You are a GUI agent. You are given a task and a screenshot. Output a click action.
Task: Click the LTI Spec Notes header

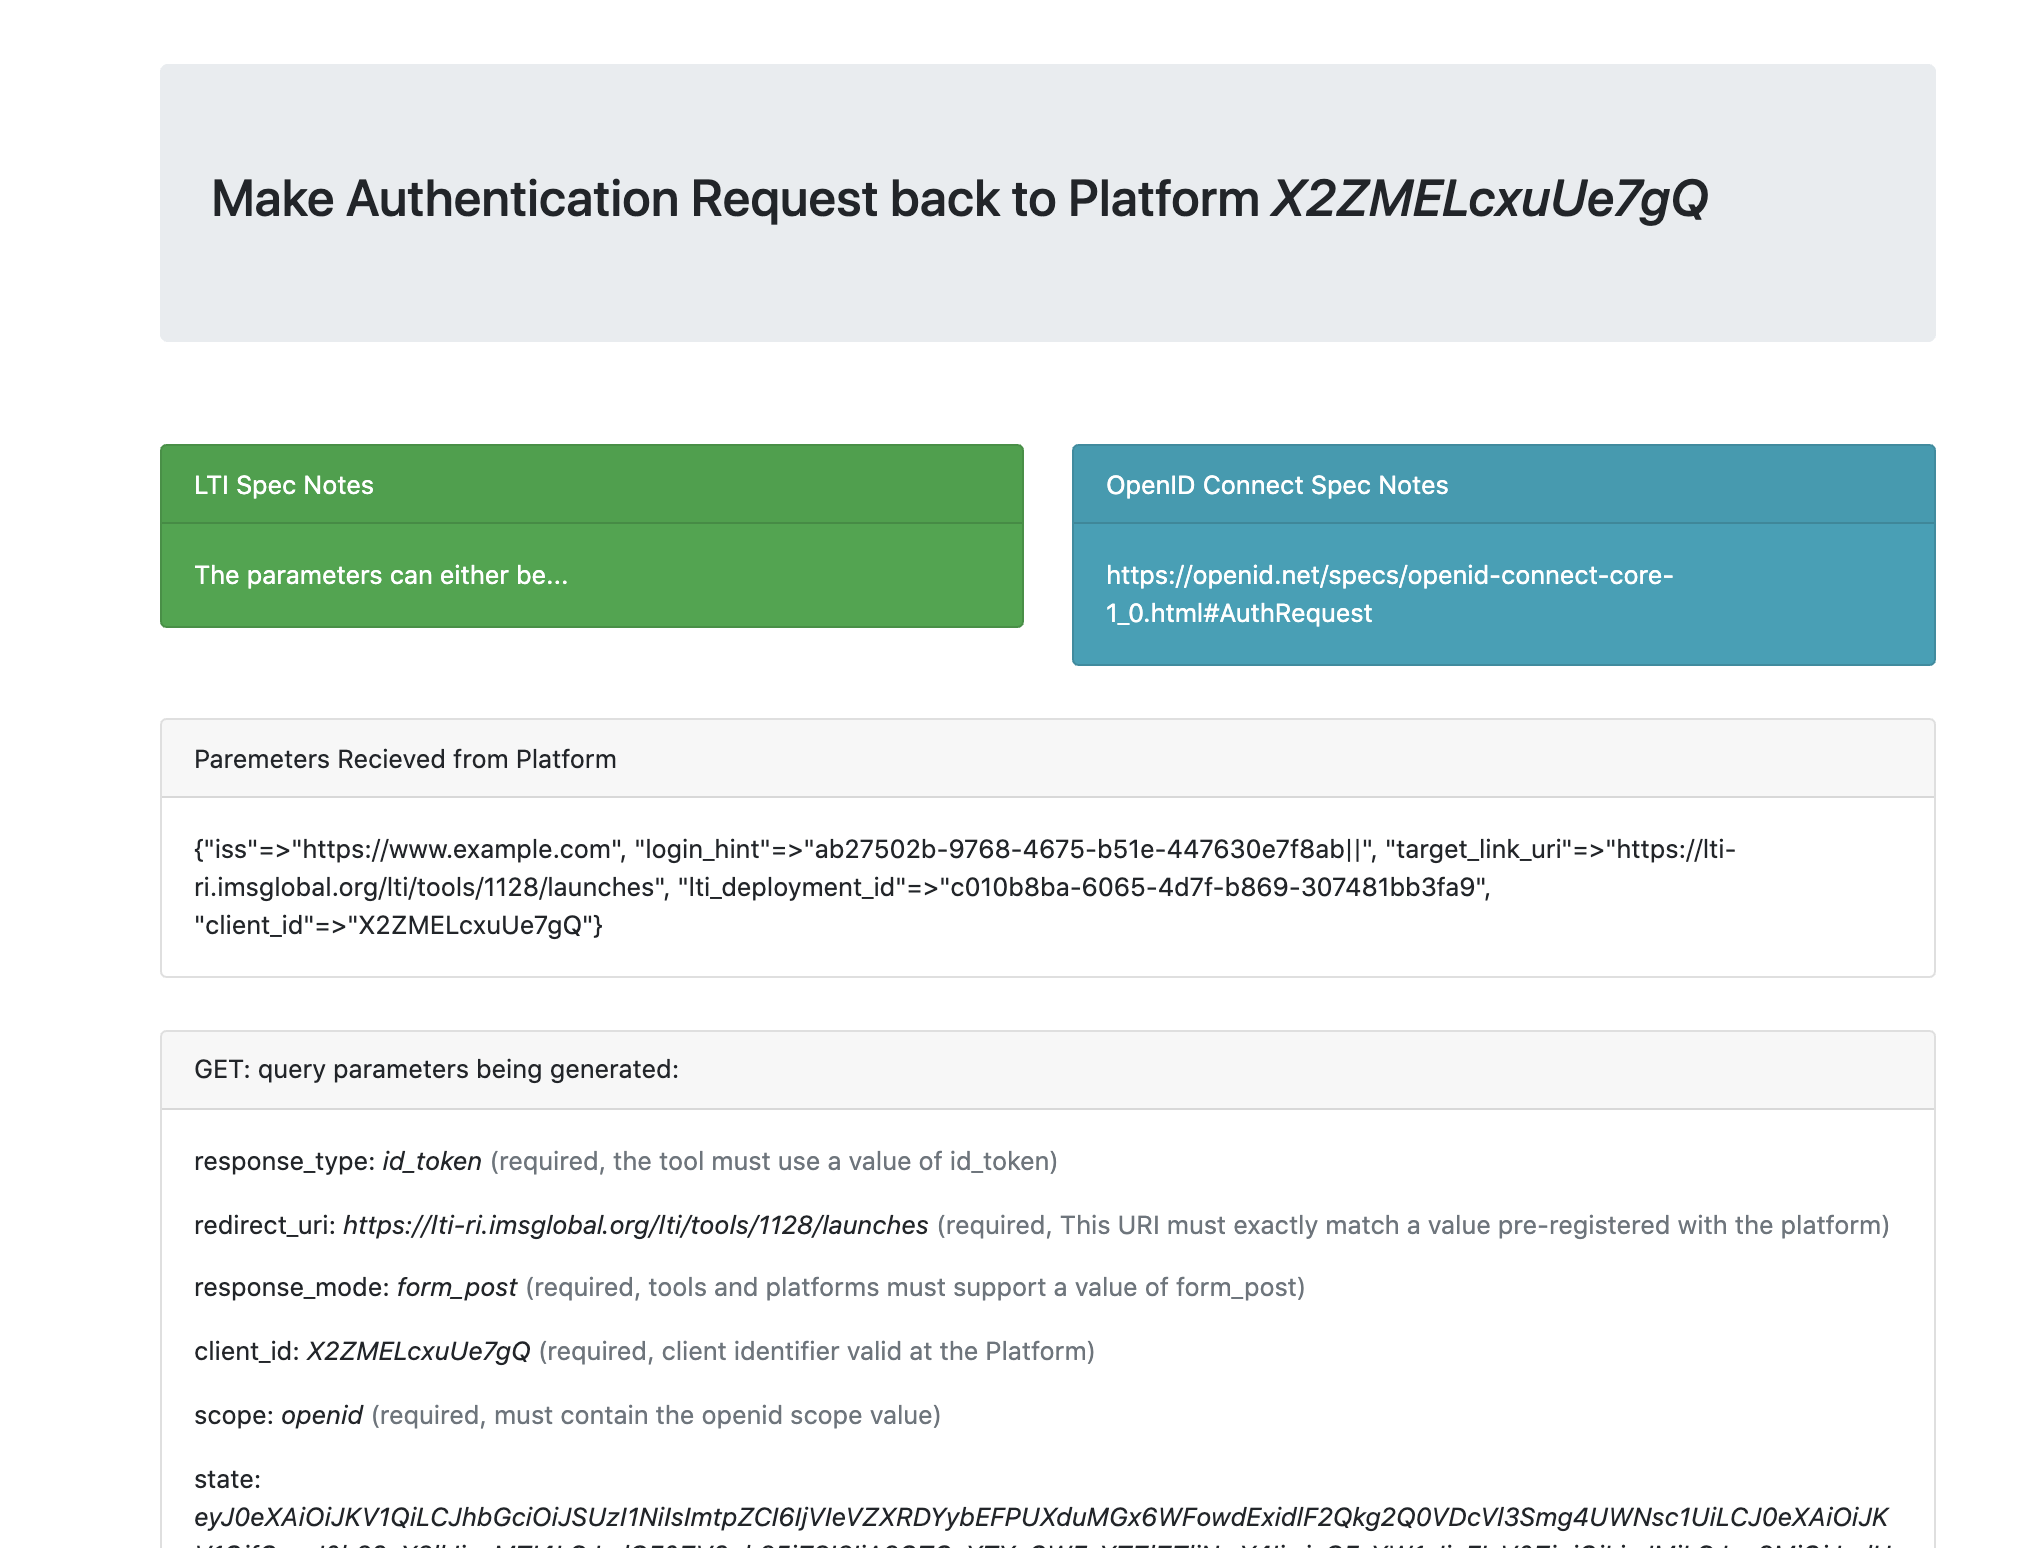[284, 485]
